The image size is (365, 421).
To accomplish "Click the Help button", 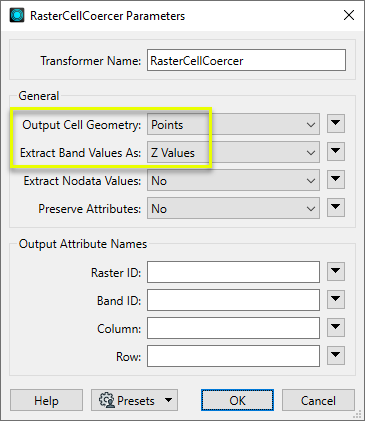I will (x=46, y=400).
